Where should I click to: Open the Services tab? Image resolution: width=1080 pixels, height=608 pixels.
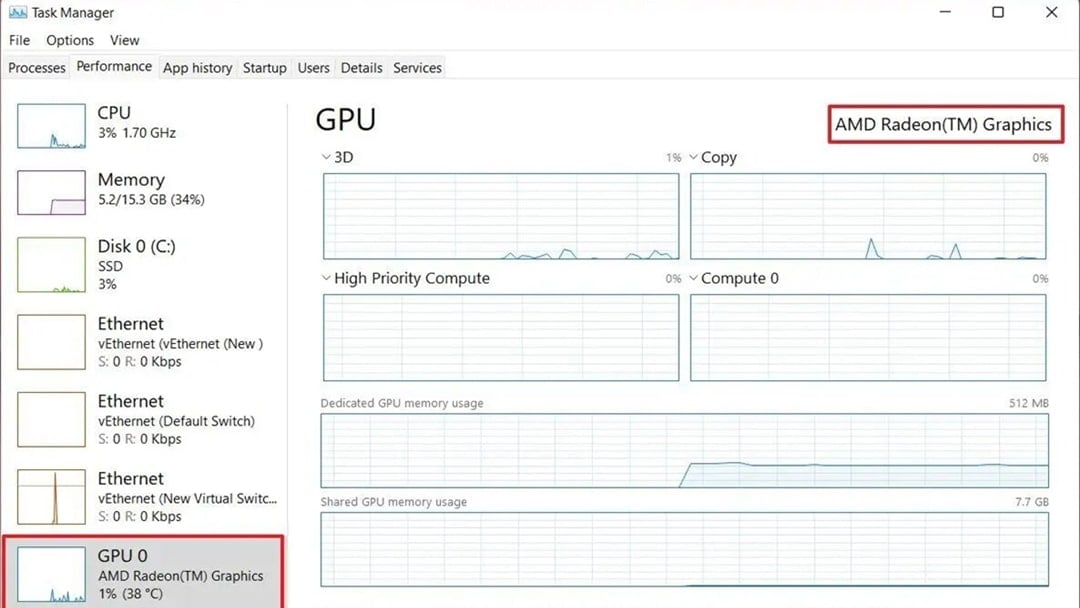tap(417, 68)
